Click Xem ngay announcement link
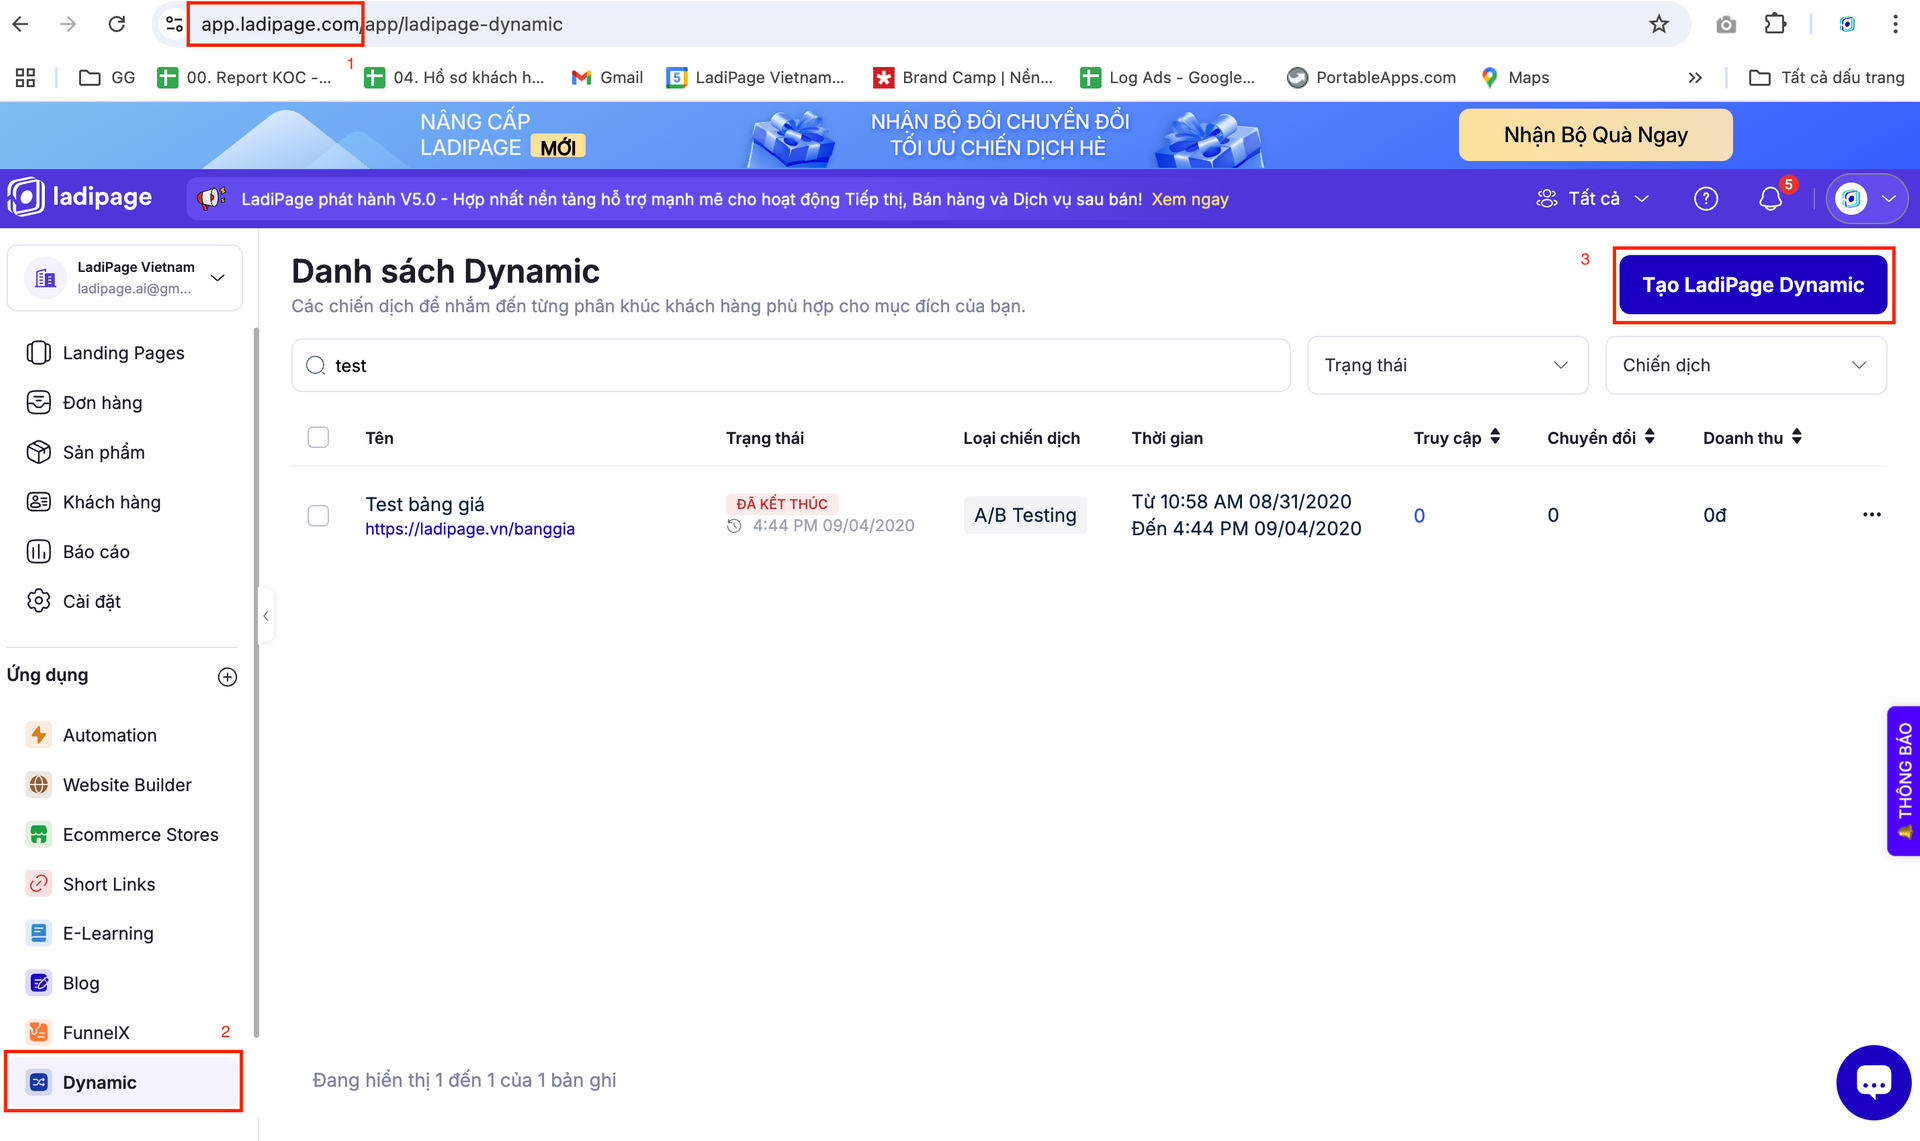Screen dimensions: 1920x1141 pos(1190,199)
